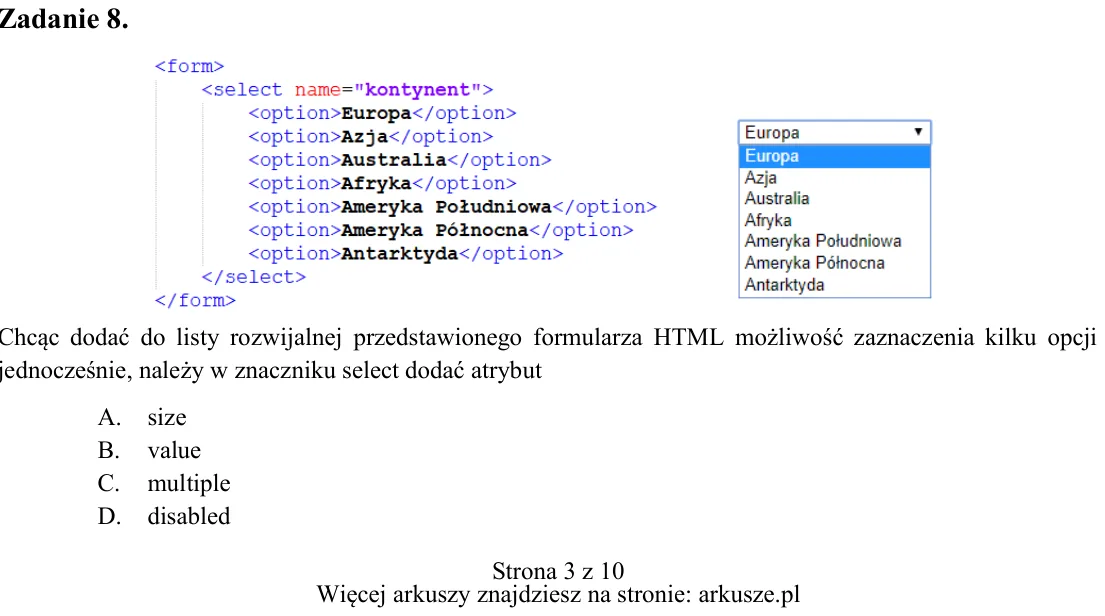Screen dimensions: 1105x616
Task: Click the Antarktyda option code line
Action: 406,254
